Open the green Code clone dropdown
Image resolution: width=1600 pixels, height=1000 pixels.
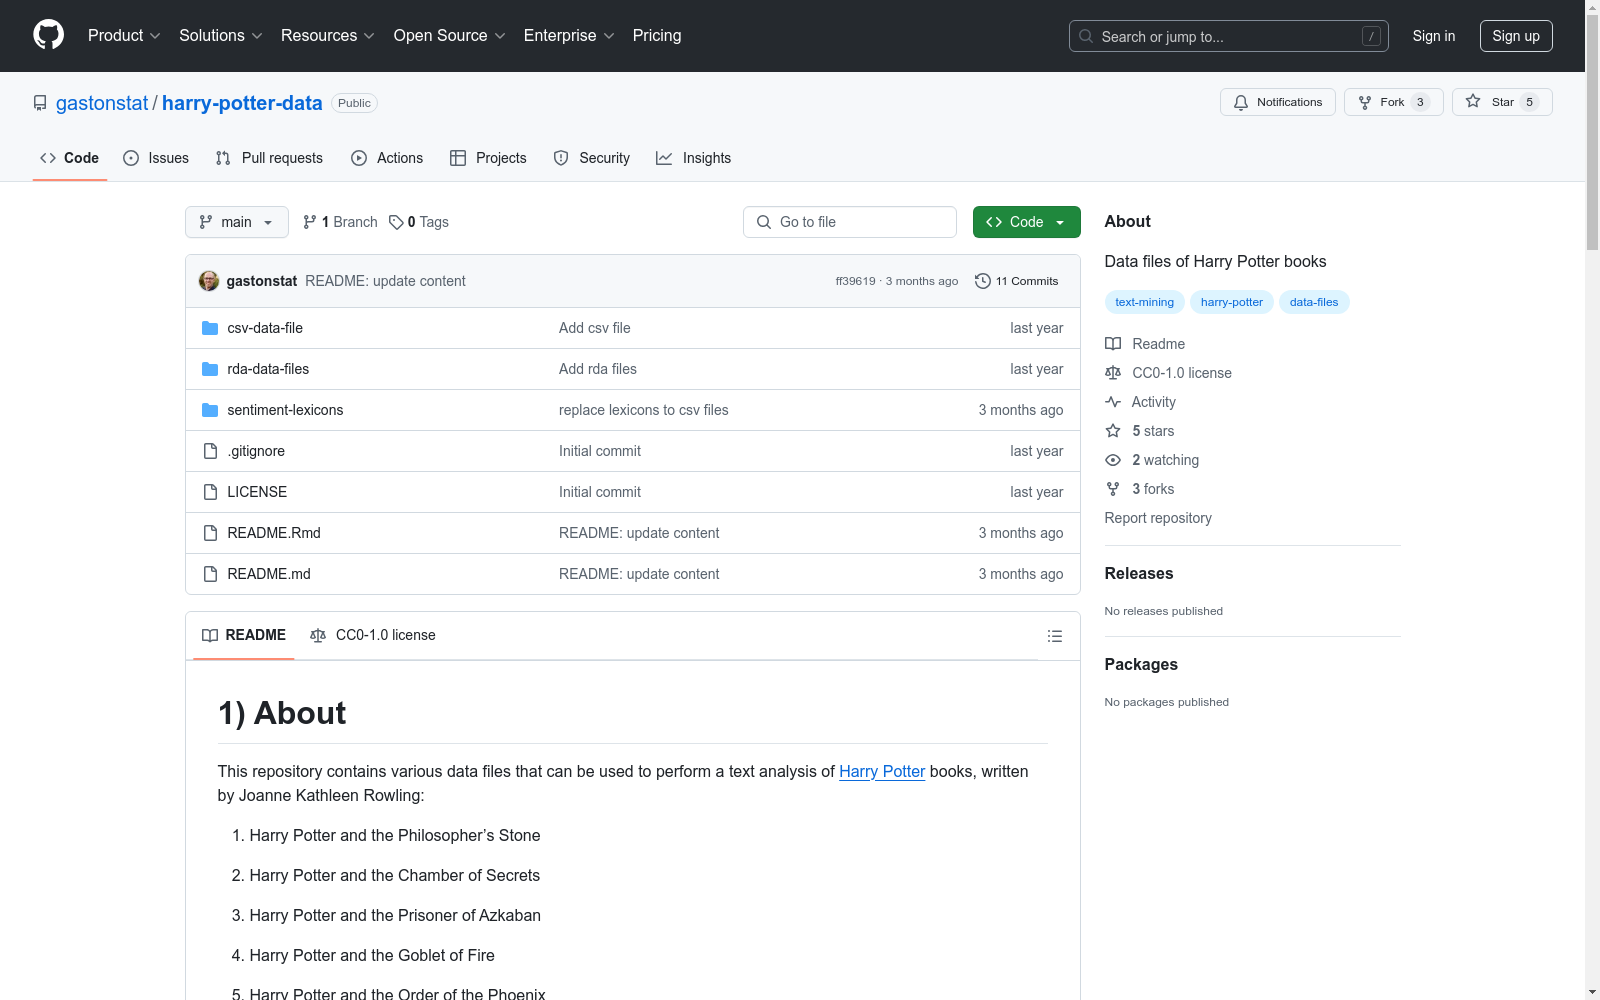click(1027, 222)
